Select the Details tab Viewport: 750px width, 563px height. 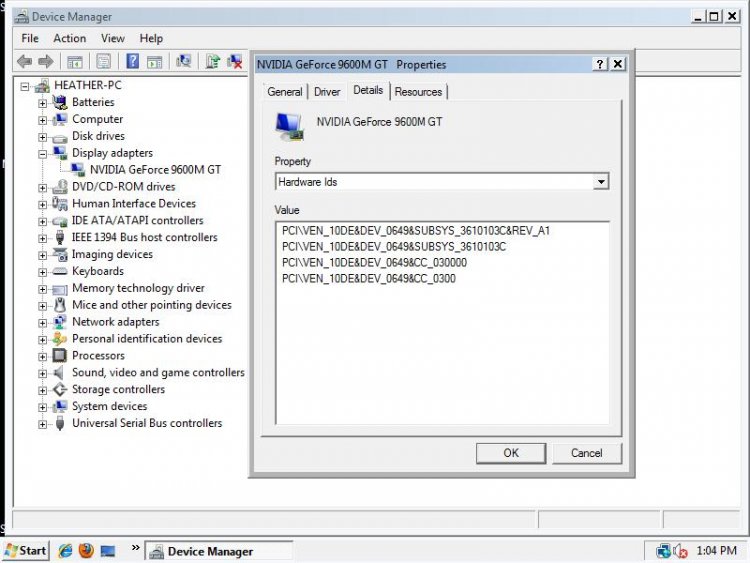[x=368, y=90]
